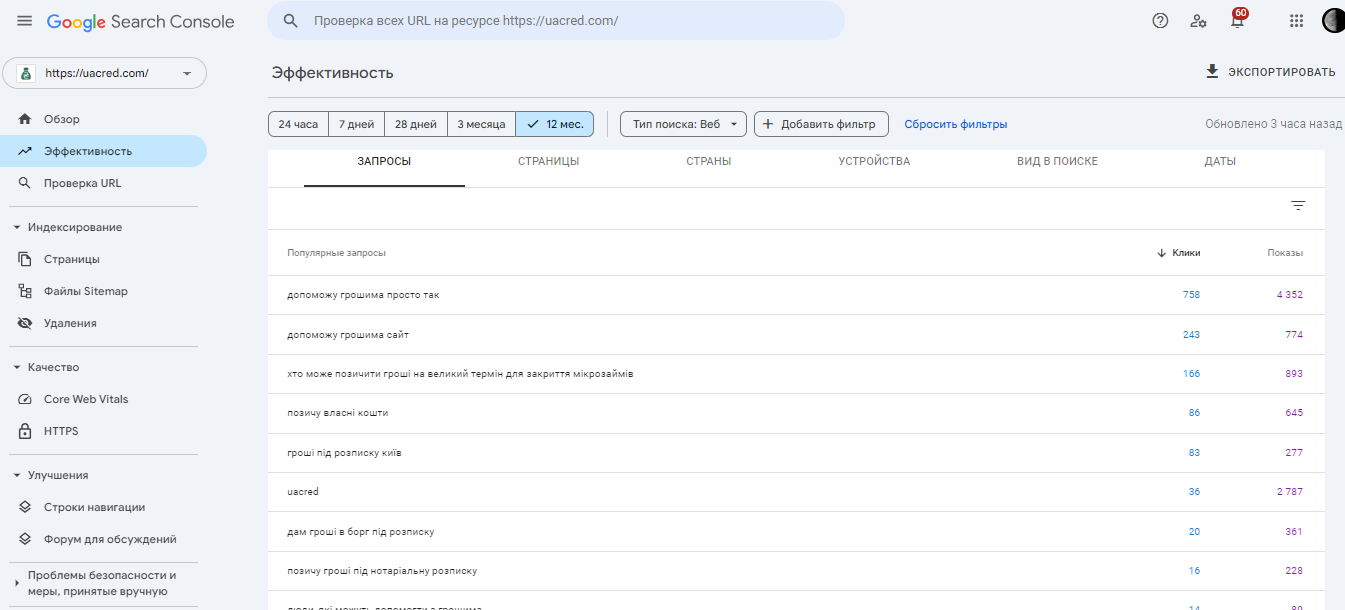
Task: Open user management settings icon
Action: 1198,20
